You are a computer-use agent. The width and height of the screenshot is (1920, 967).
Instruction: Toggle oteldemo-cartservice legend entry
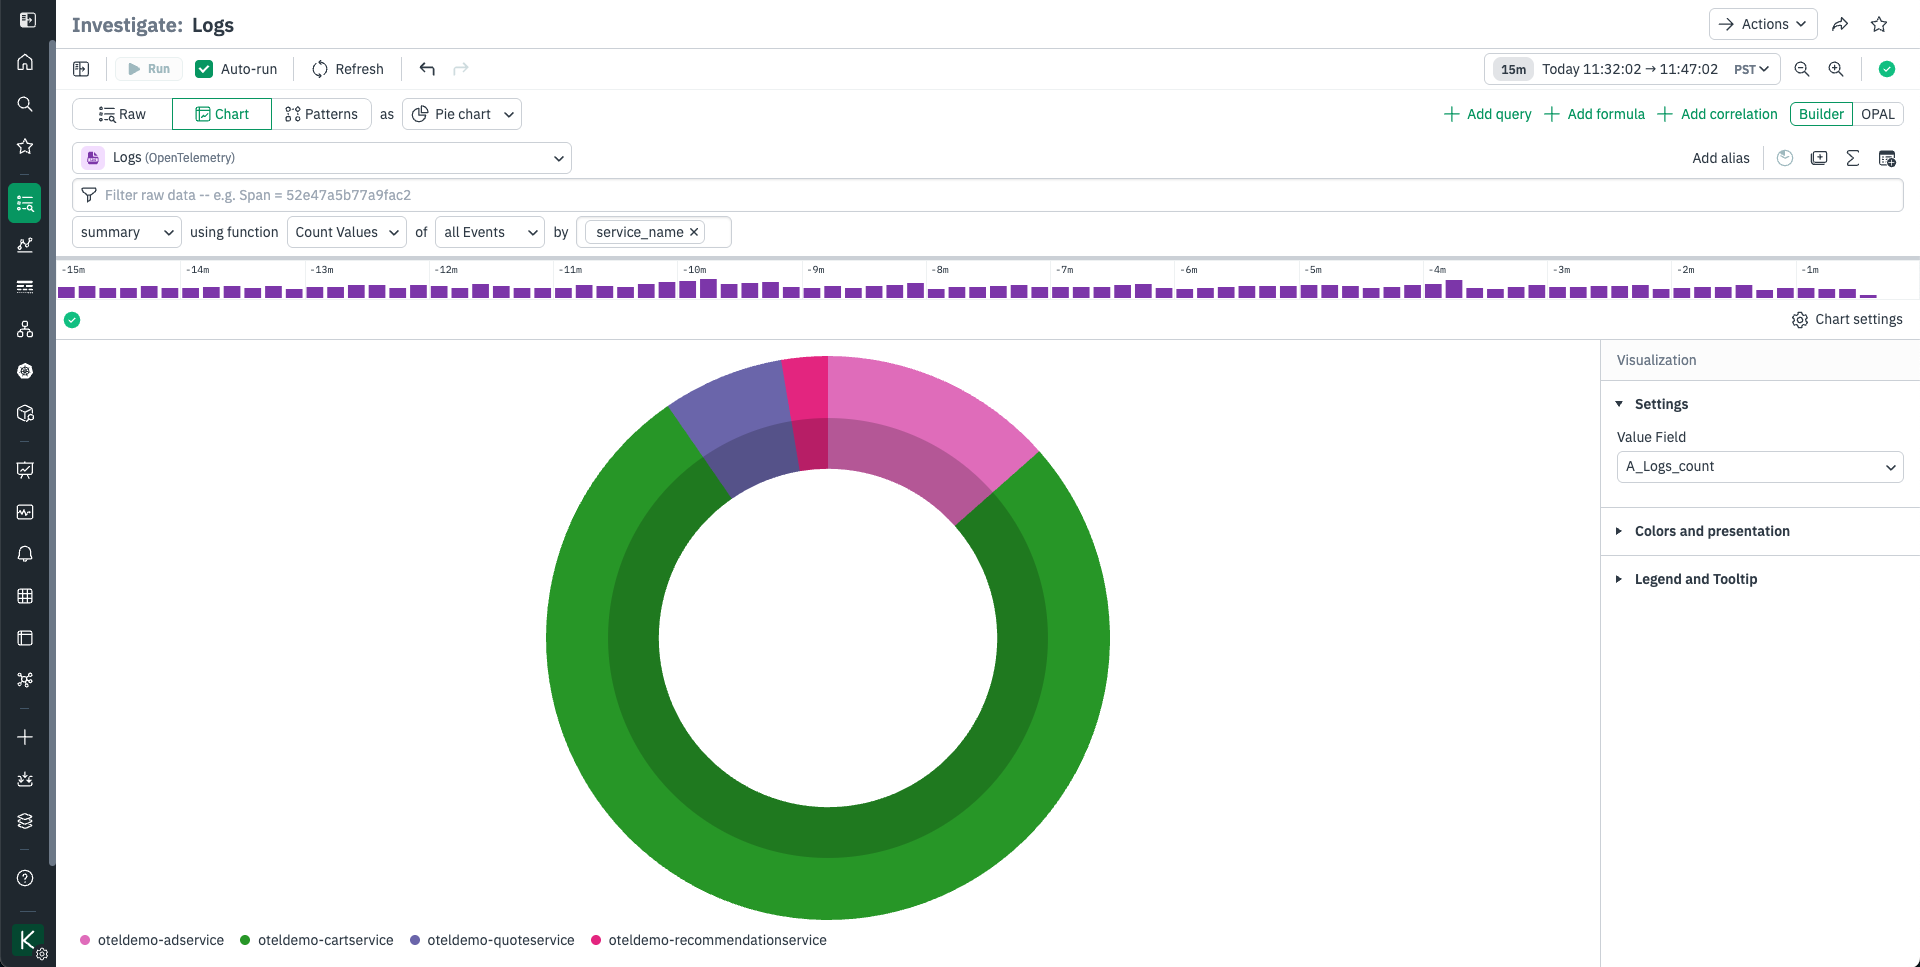(317, 940)
